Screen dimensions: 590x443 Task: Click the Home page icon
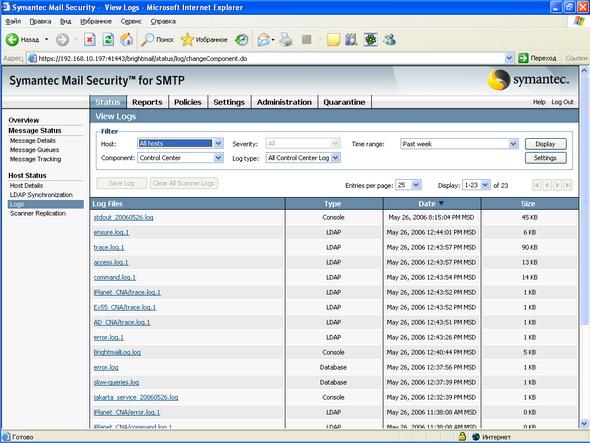[x=126, y=40]
